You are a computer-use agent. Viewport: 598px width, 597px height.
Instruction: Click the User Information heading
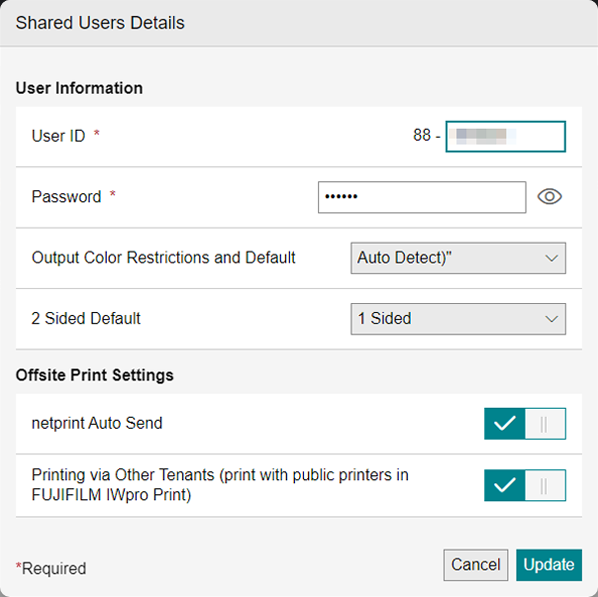[79, 88]
